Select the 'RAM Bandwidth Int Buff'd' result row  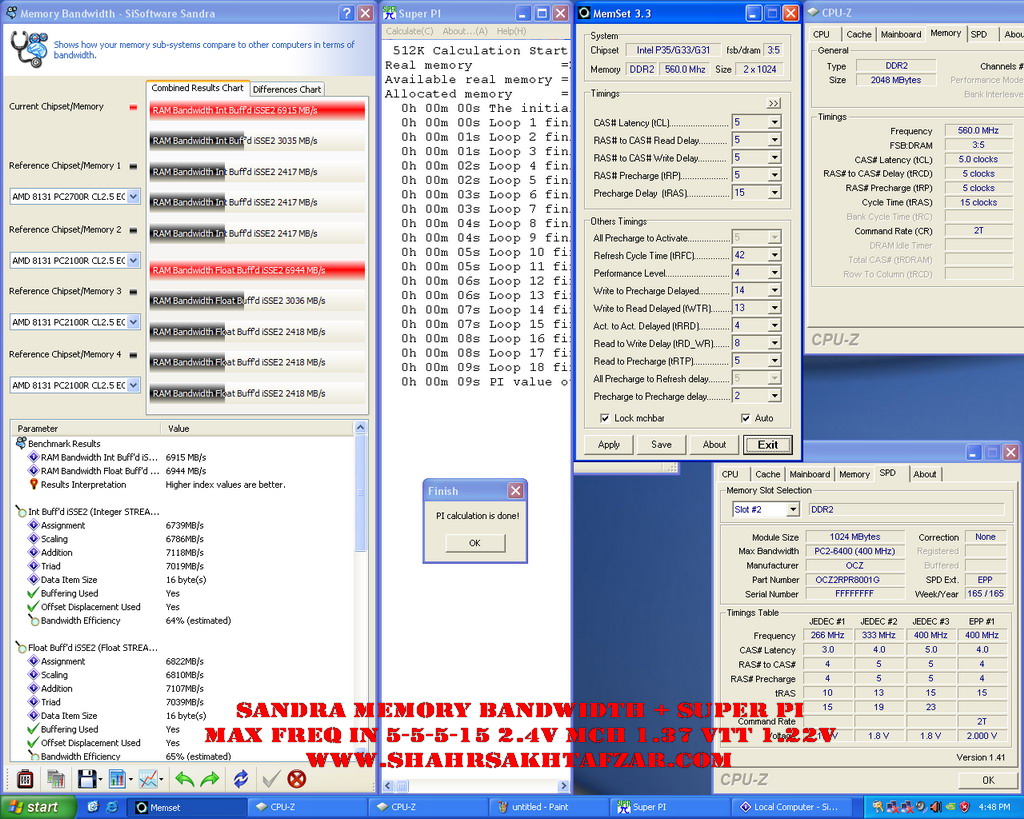tap(185, 457)
